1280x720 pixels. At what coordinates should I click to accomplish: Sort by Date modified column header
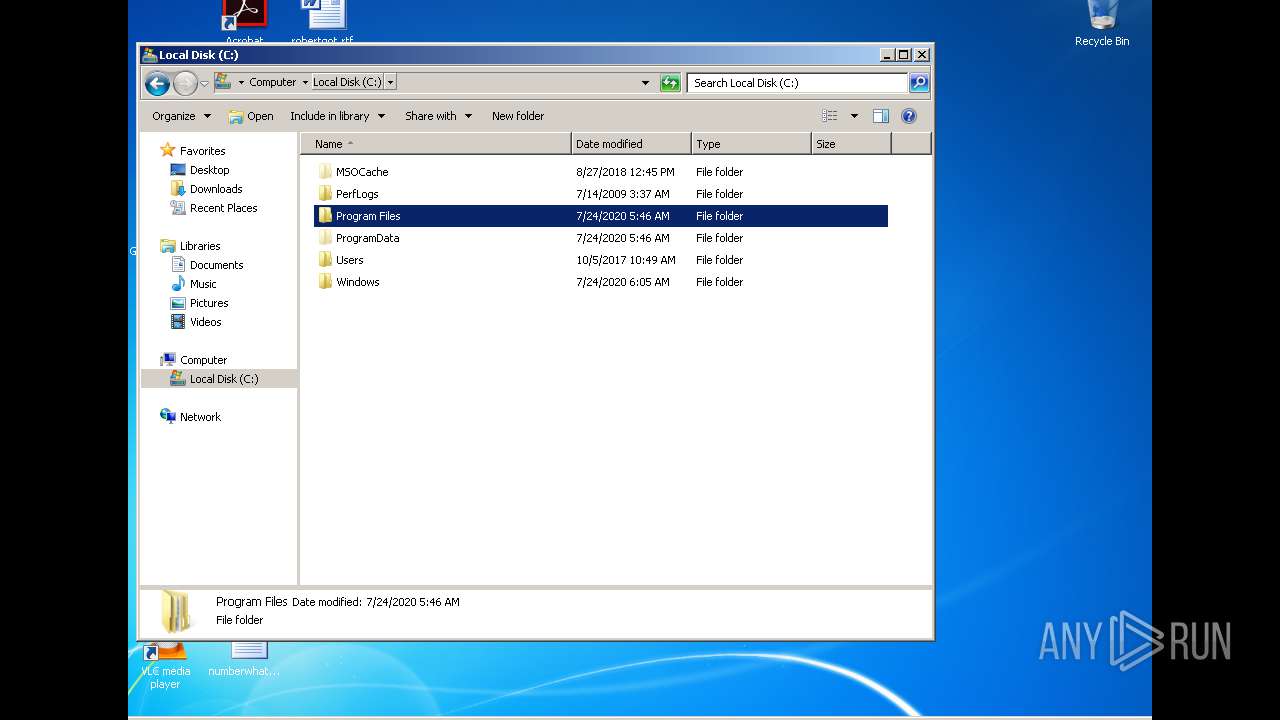[x=631, y=144]
